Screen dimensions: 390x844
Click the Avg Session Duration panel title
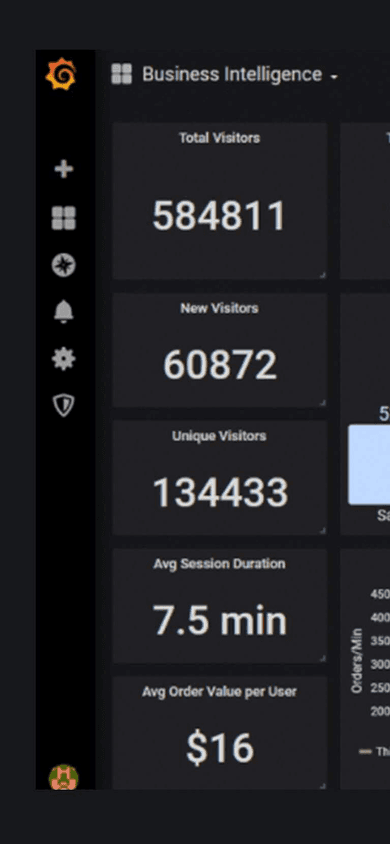click(x=219, y=564)
